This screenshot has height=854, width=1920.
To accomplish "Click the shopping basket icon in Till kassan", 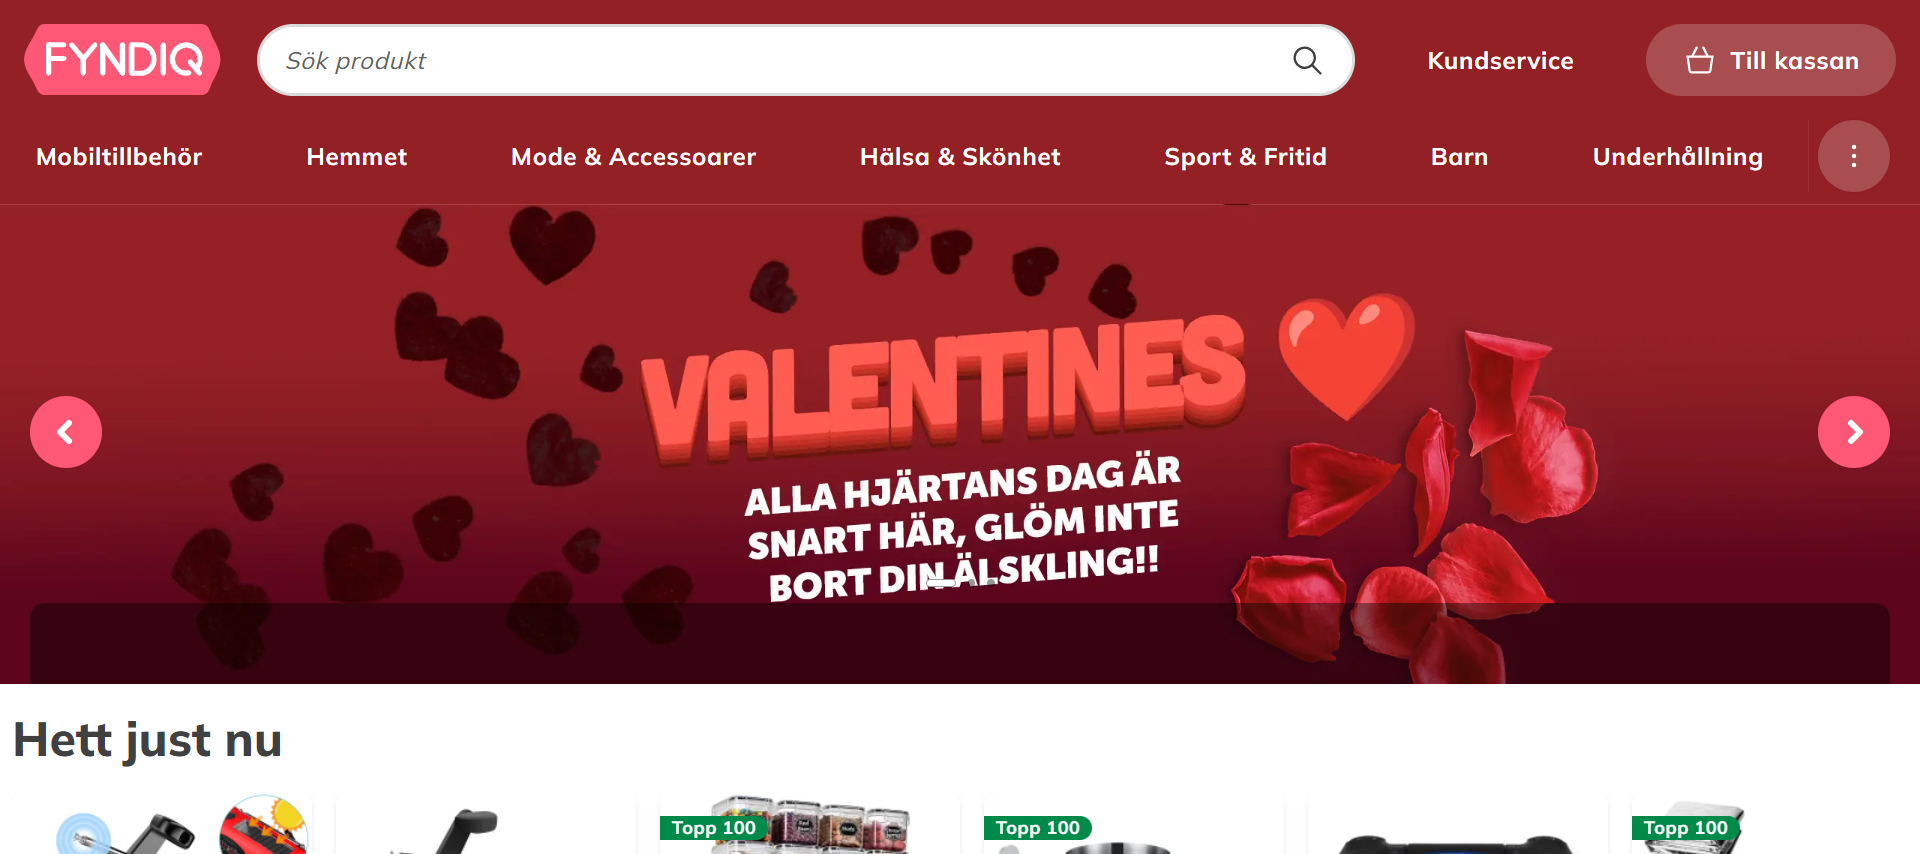I will tap(1700, 60).
